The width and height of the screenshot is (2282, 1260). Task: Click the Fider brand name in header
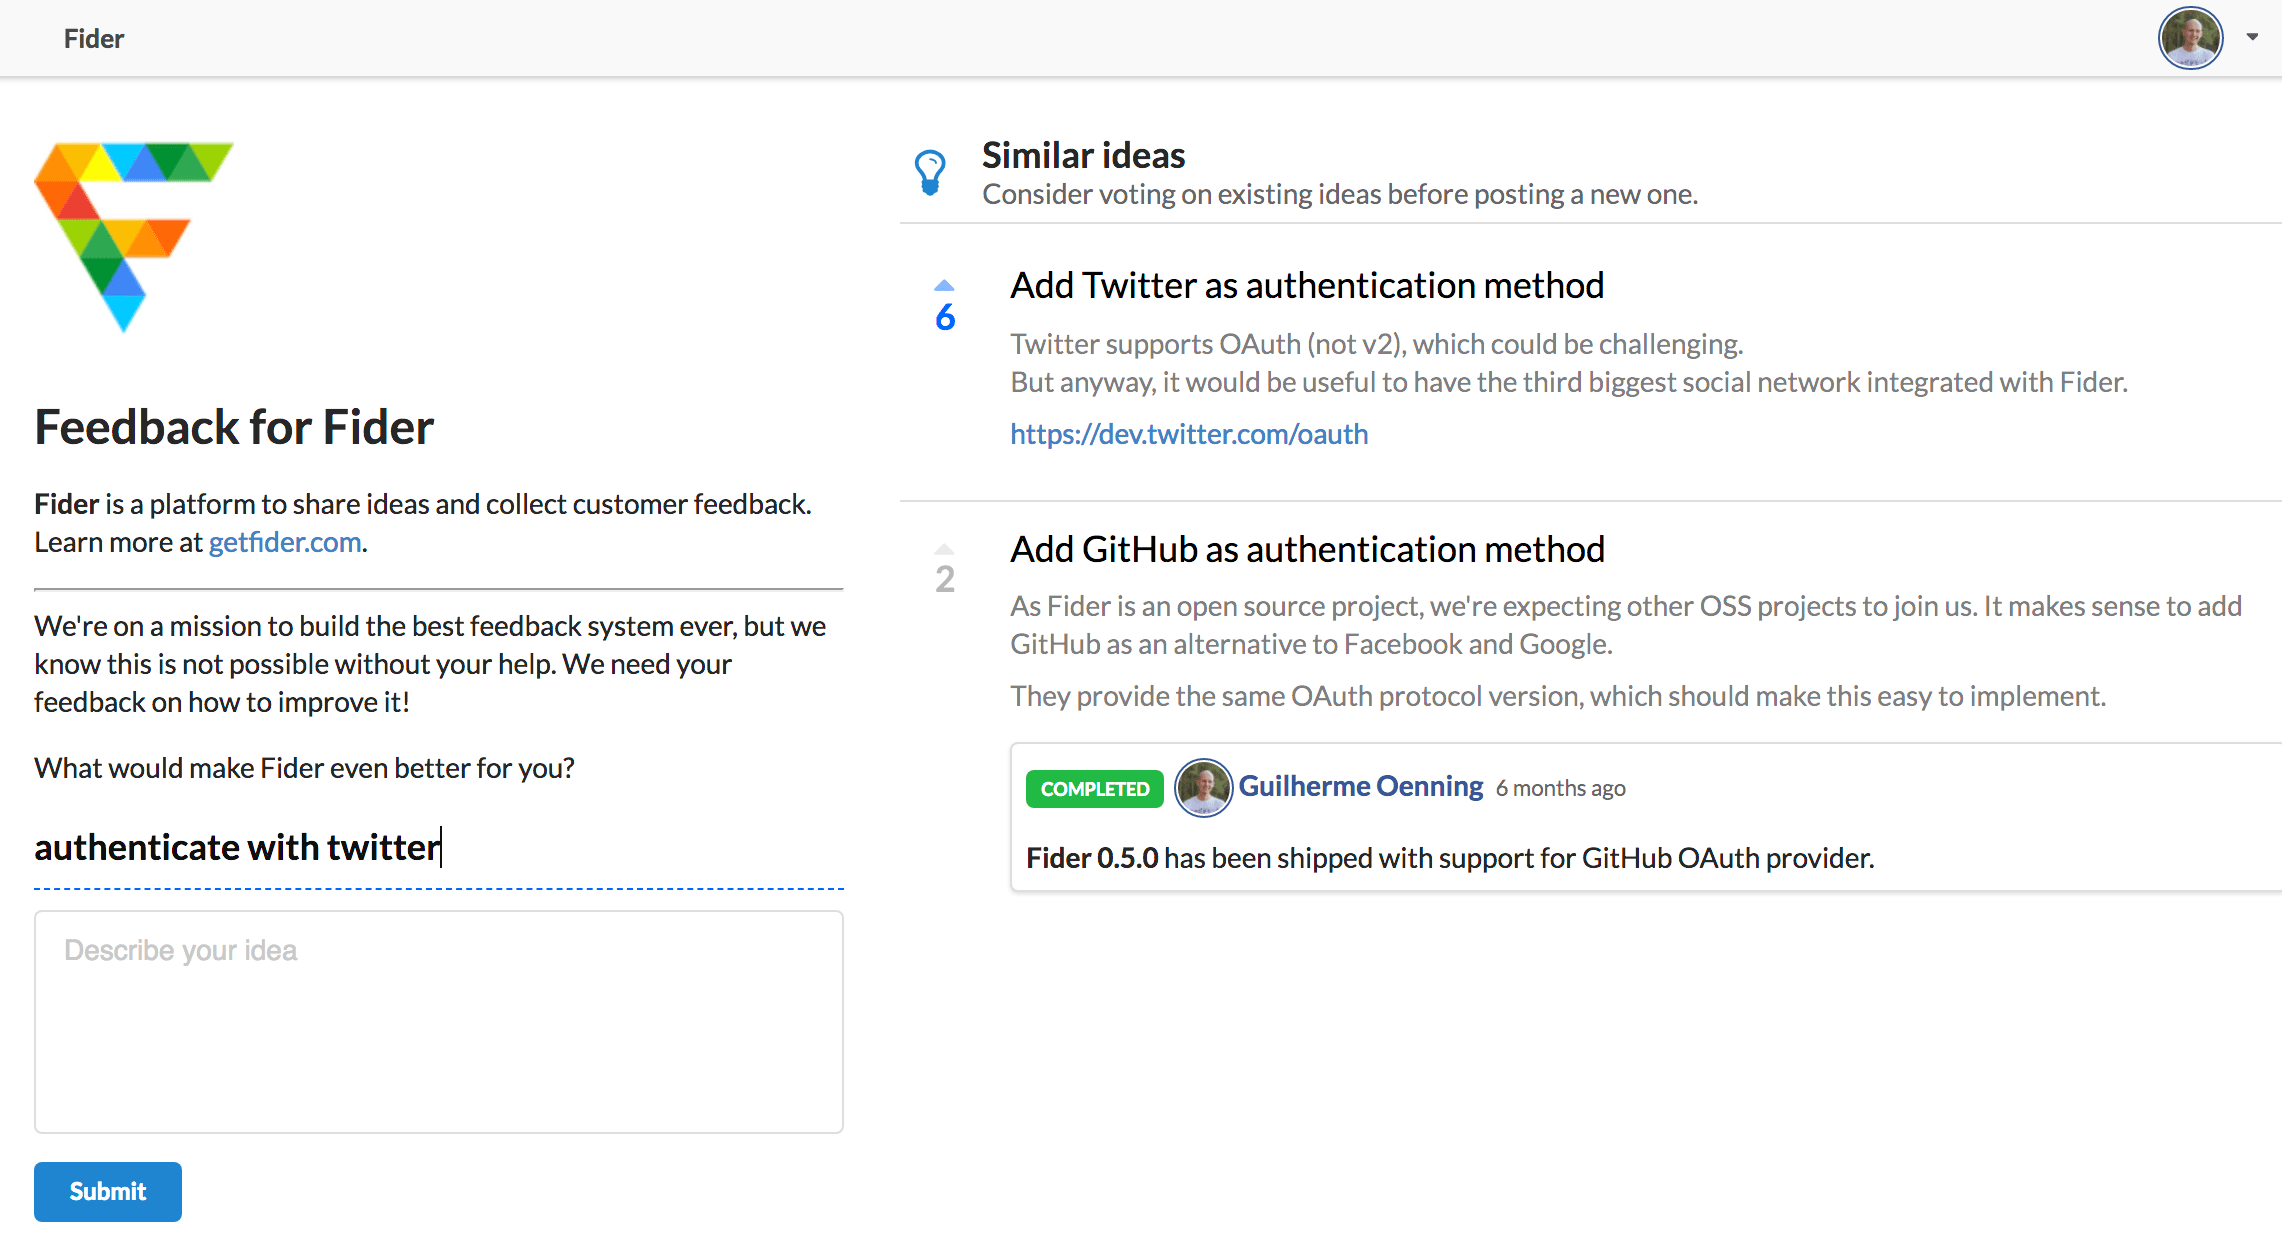click(x=94, y=38)
